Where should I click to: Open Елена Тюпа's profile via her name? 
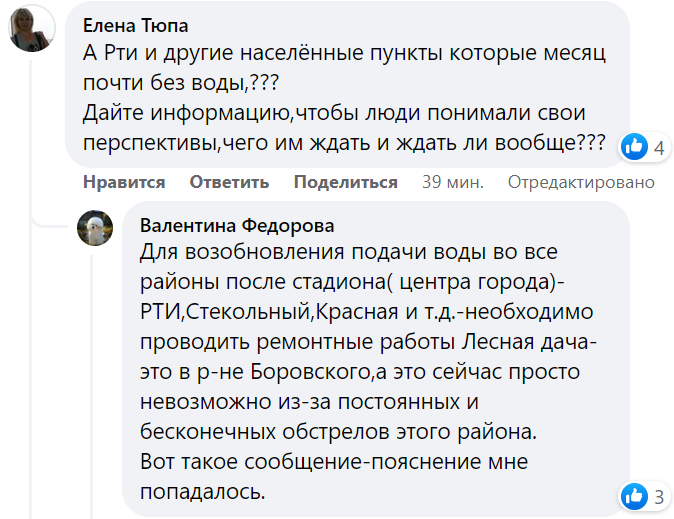(x=135, y=25)
